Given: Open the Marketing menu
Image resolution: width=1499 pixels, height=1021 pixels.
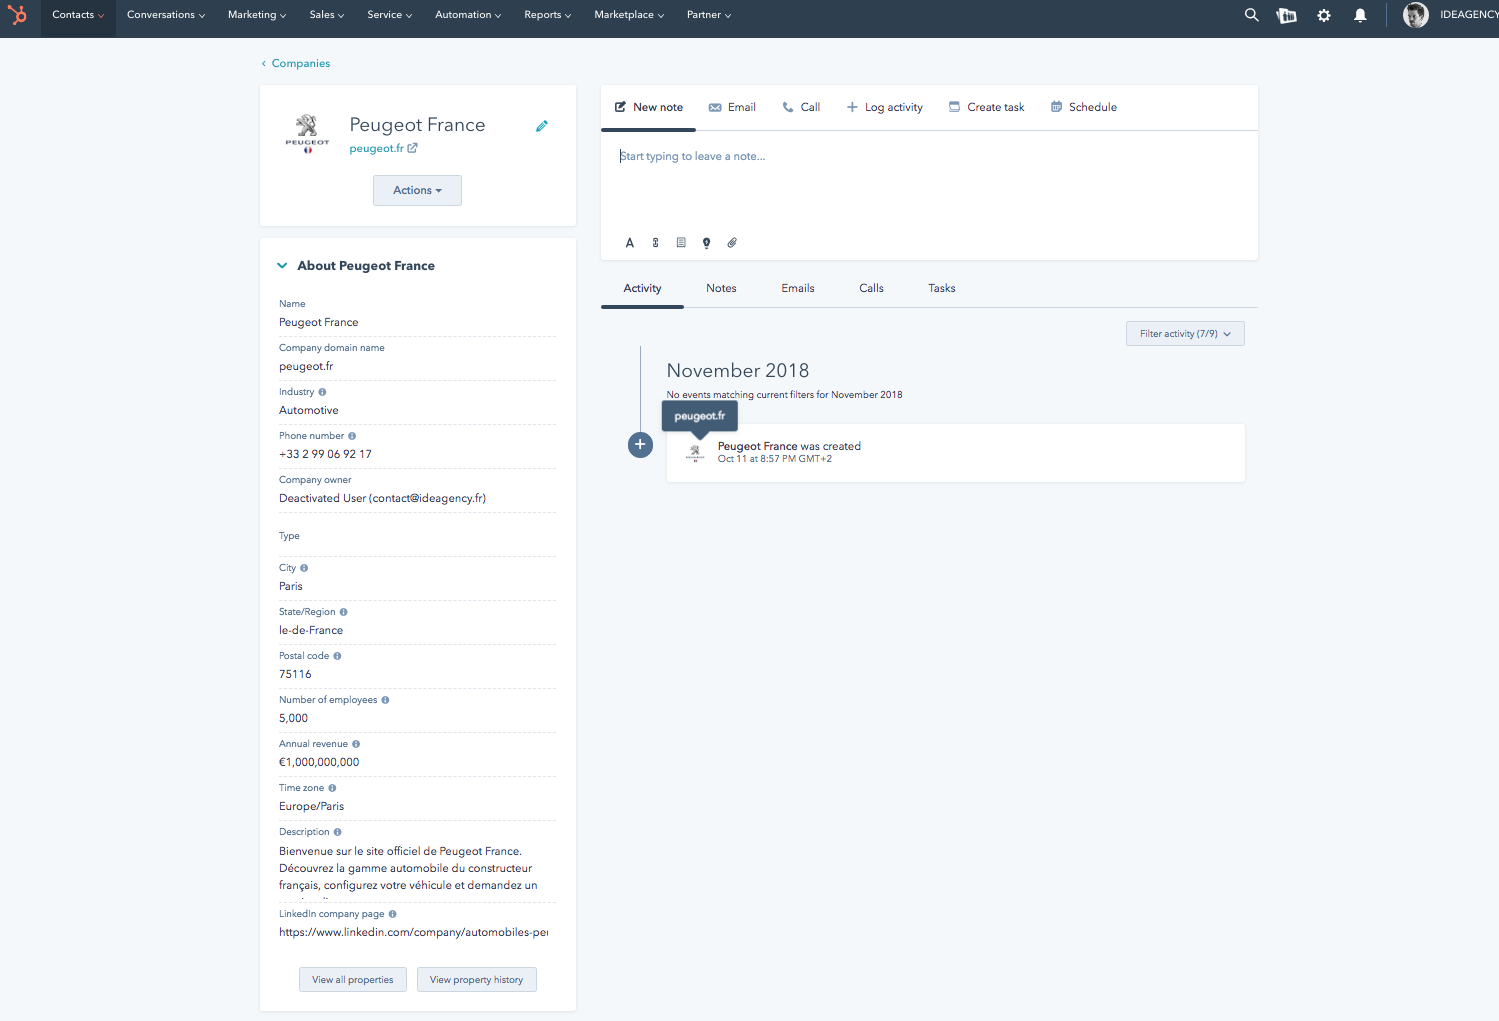Looking at the screenshot, I should 257,15.
